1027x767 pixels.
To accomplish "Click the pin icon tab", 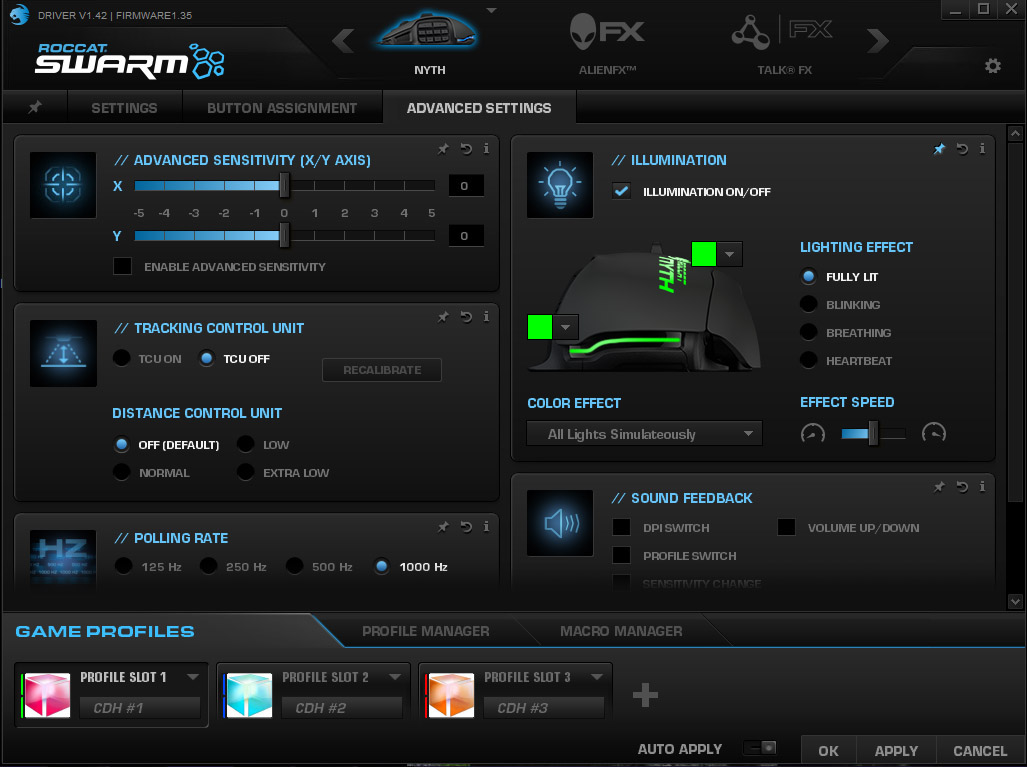I will [35, 107].
